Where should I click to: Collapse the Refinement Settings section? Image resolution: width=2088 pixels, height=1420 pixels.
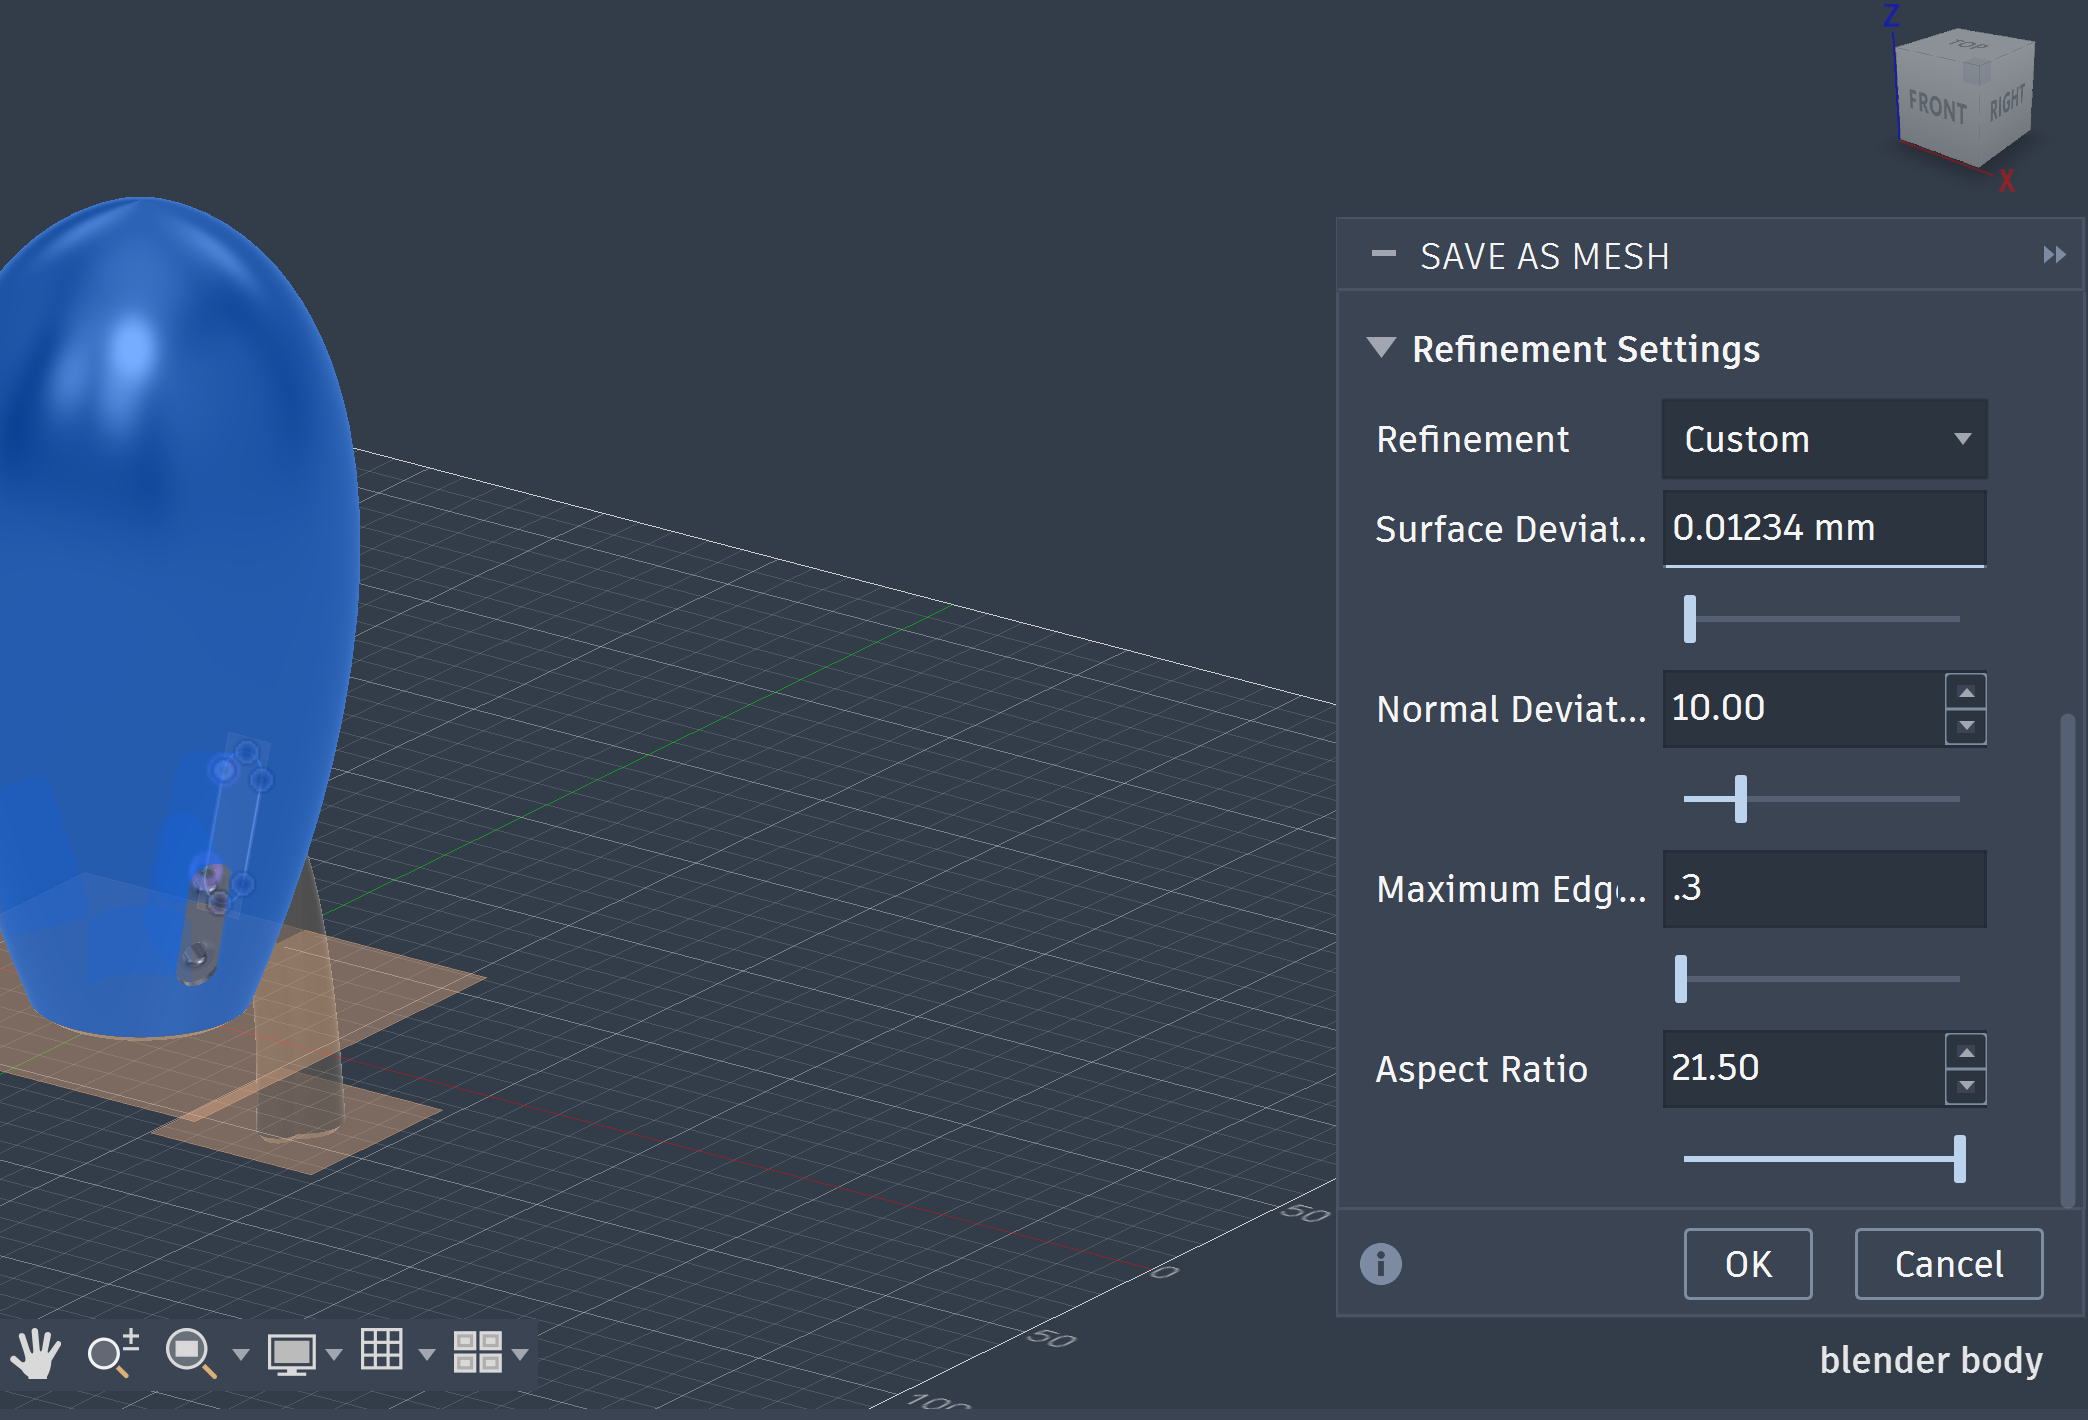(1381, 348)
